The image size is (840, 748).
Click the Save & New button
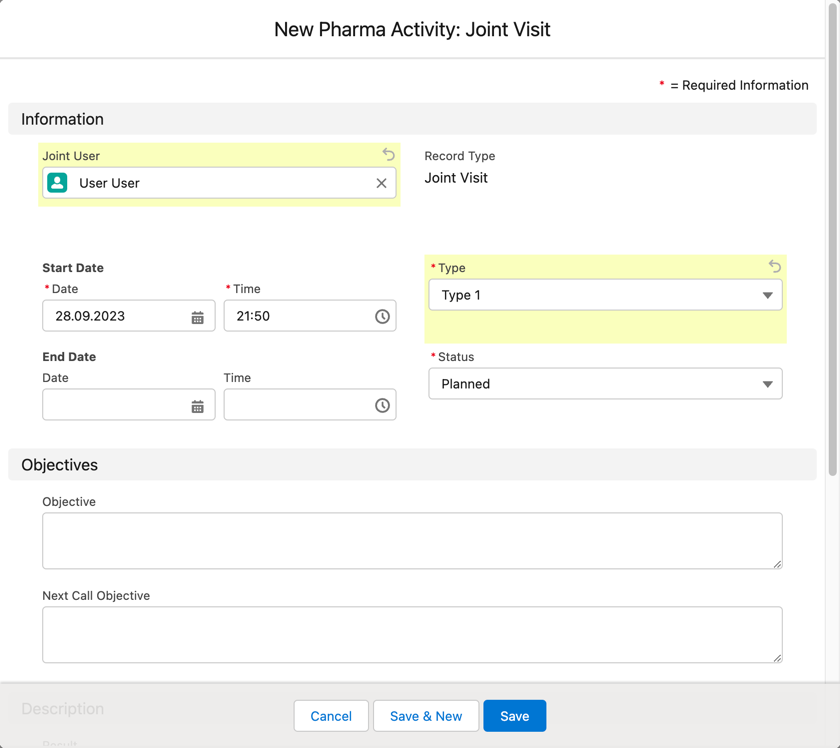click(x=426, y=716)
